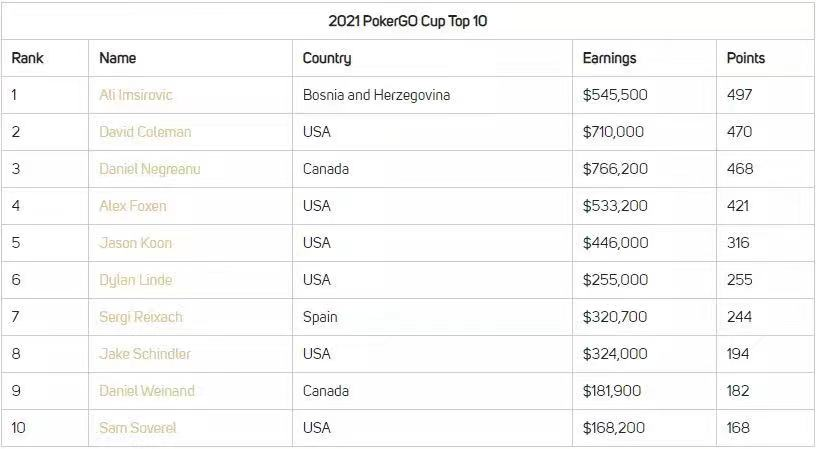
Task: Click the Bosnia and Herzegovina cell
Action: click(376, 95)
